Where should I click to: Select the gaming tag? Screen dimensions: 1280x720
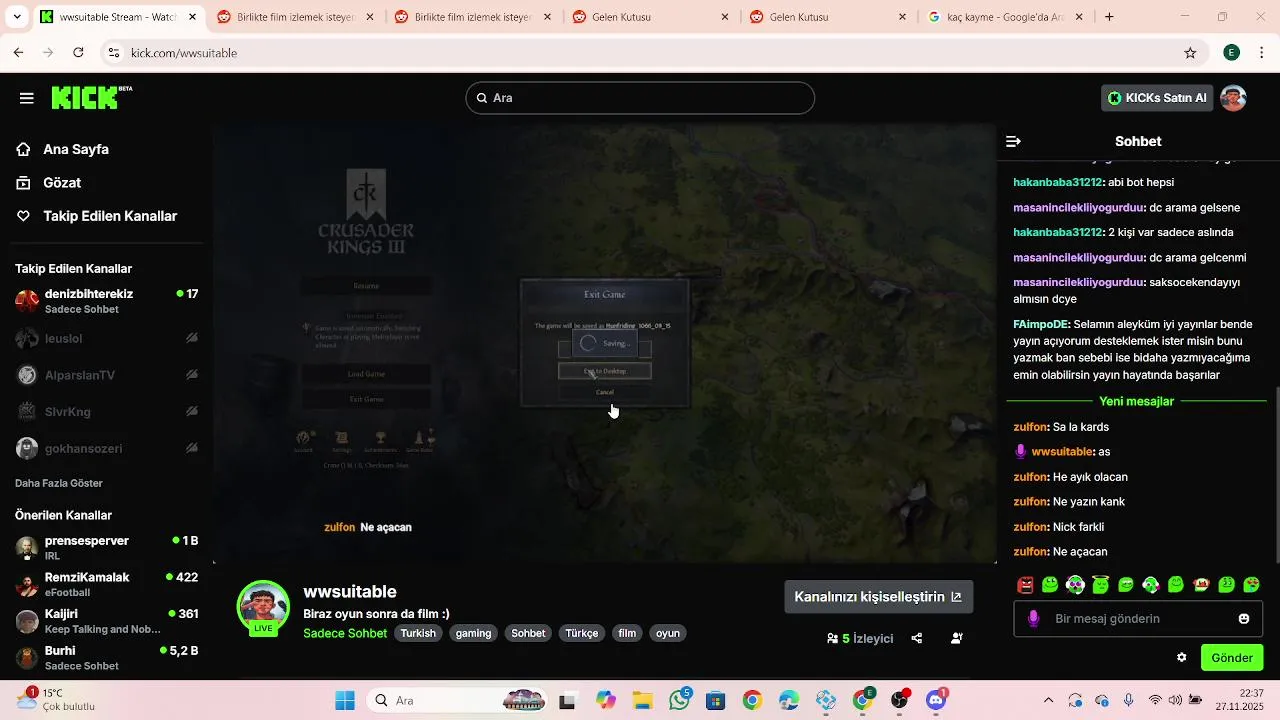click(x=473, y=633)
